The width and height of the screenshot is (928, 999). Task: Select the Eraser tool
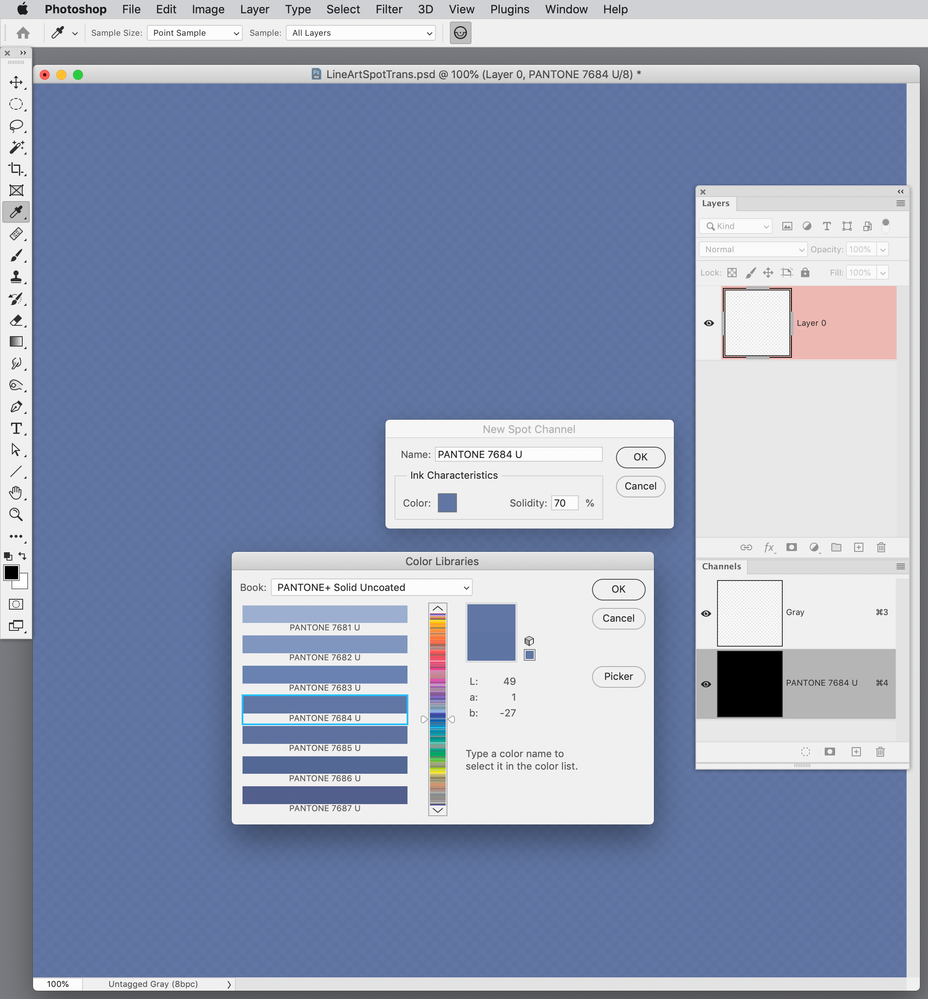[16, 320]
